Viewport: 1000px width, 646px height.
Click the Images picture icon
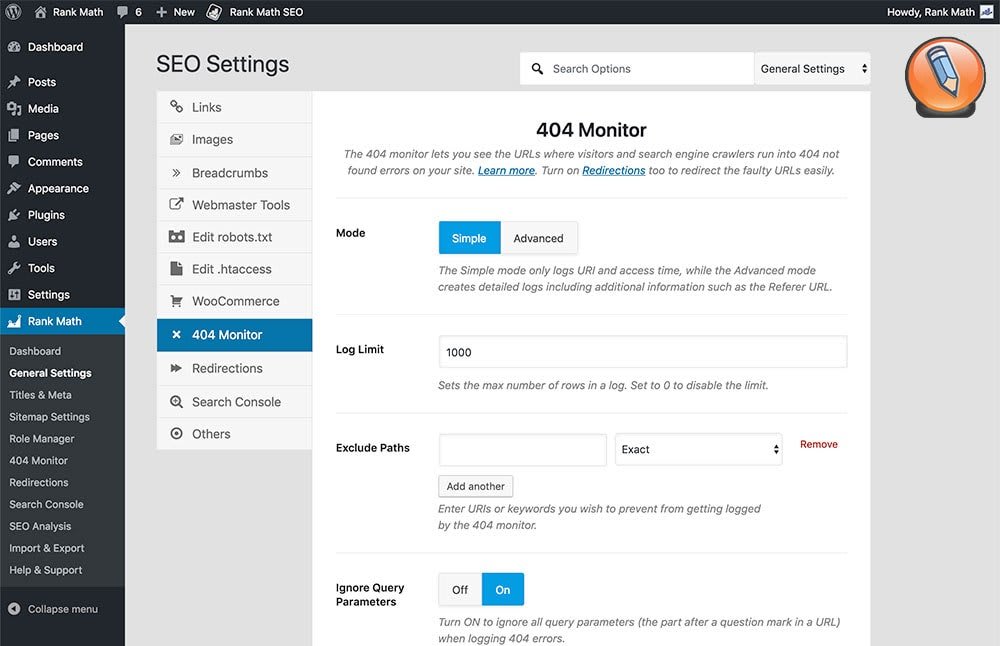[x=177, y=139]
